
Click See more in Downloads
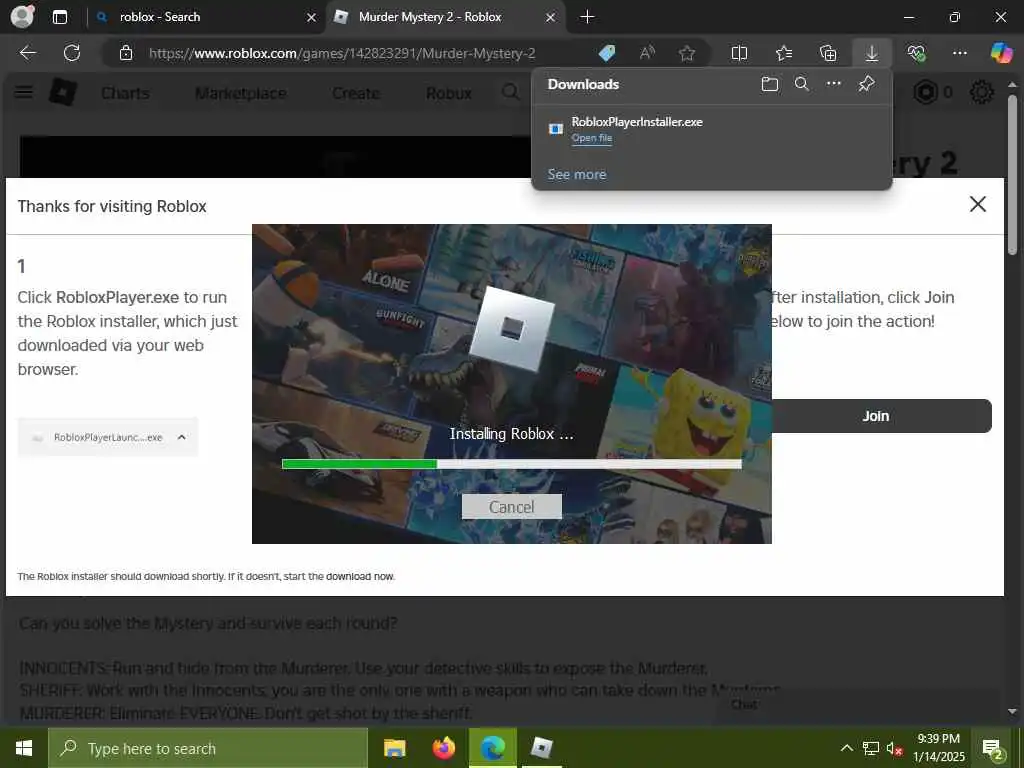(577, 174)
